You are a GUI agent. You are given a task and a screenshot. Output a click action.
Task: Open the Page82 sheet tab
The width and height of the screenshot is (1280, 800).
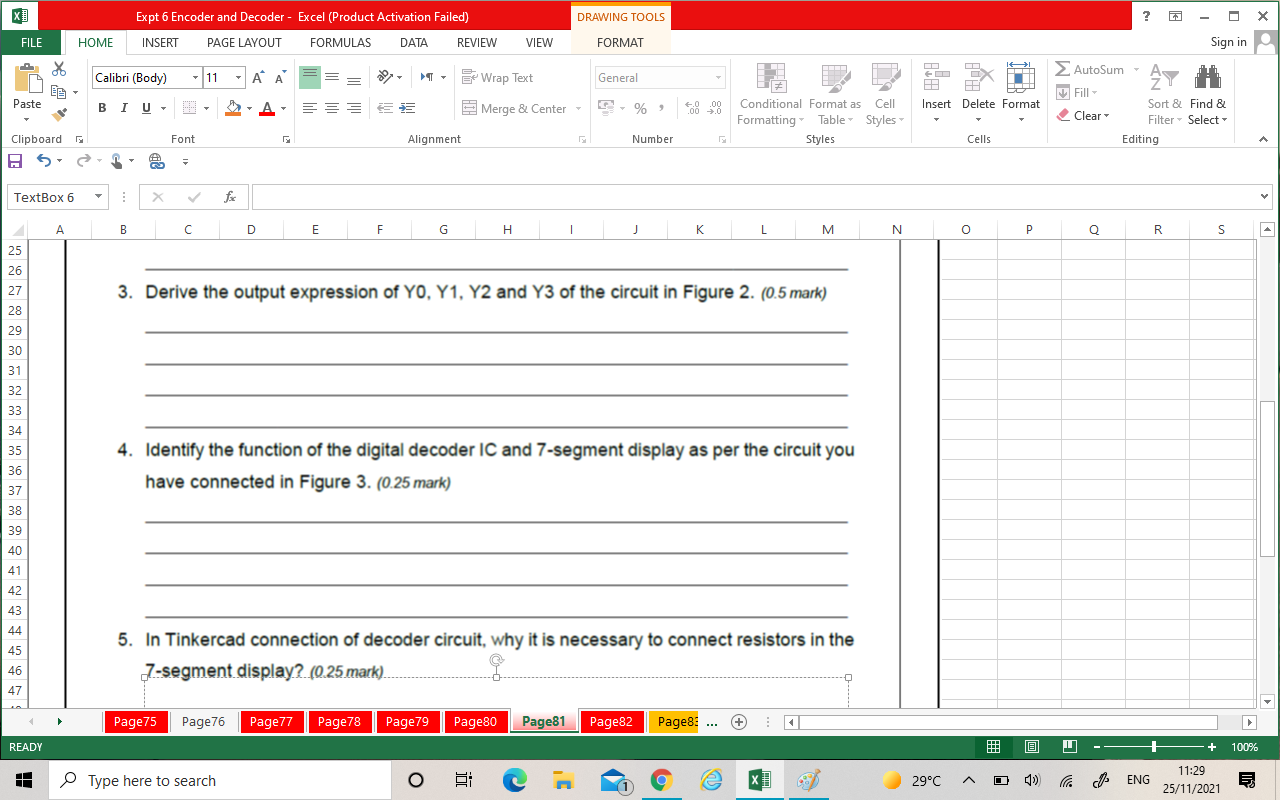(x=612, y=721)
